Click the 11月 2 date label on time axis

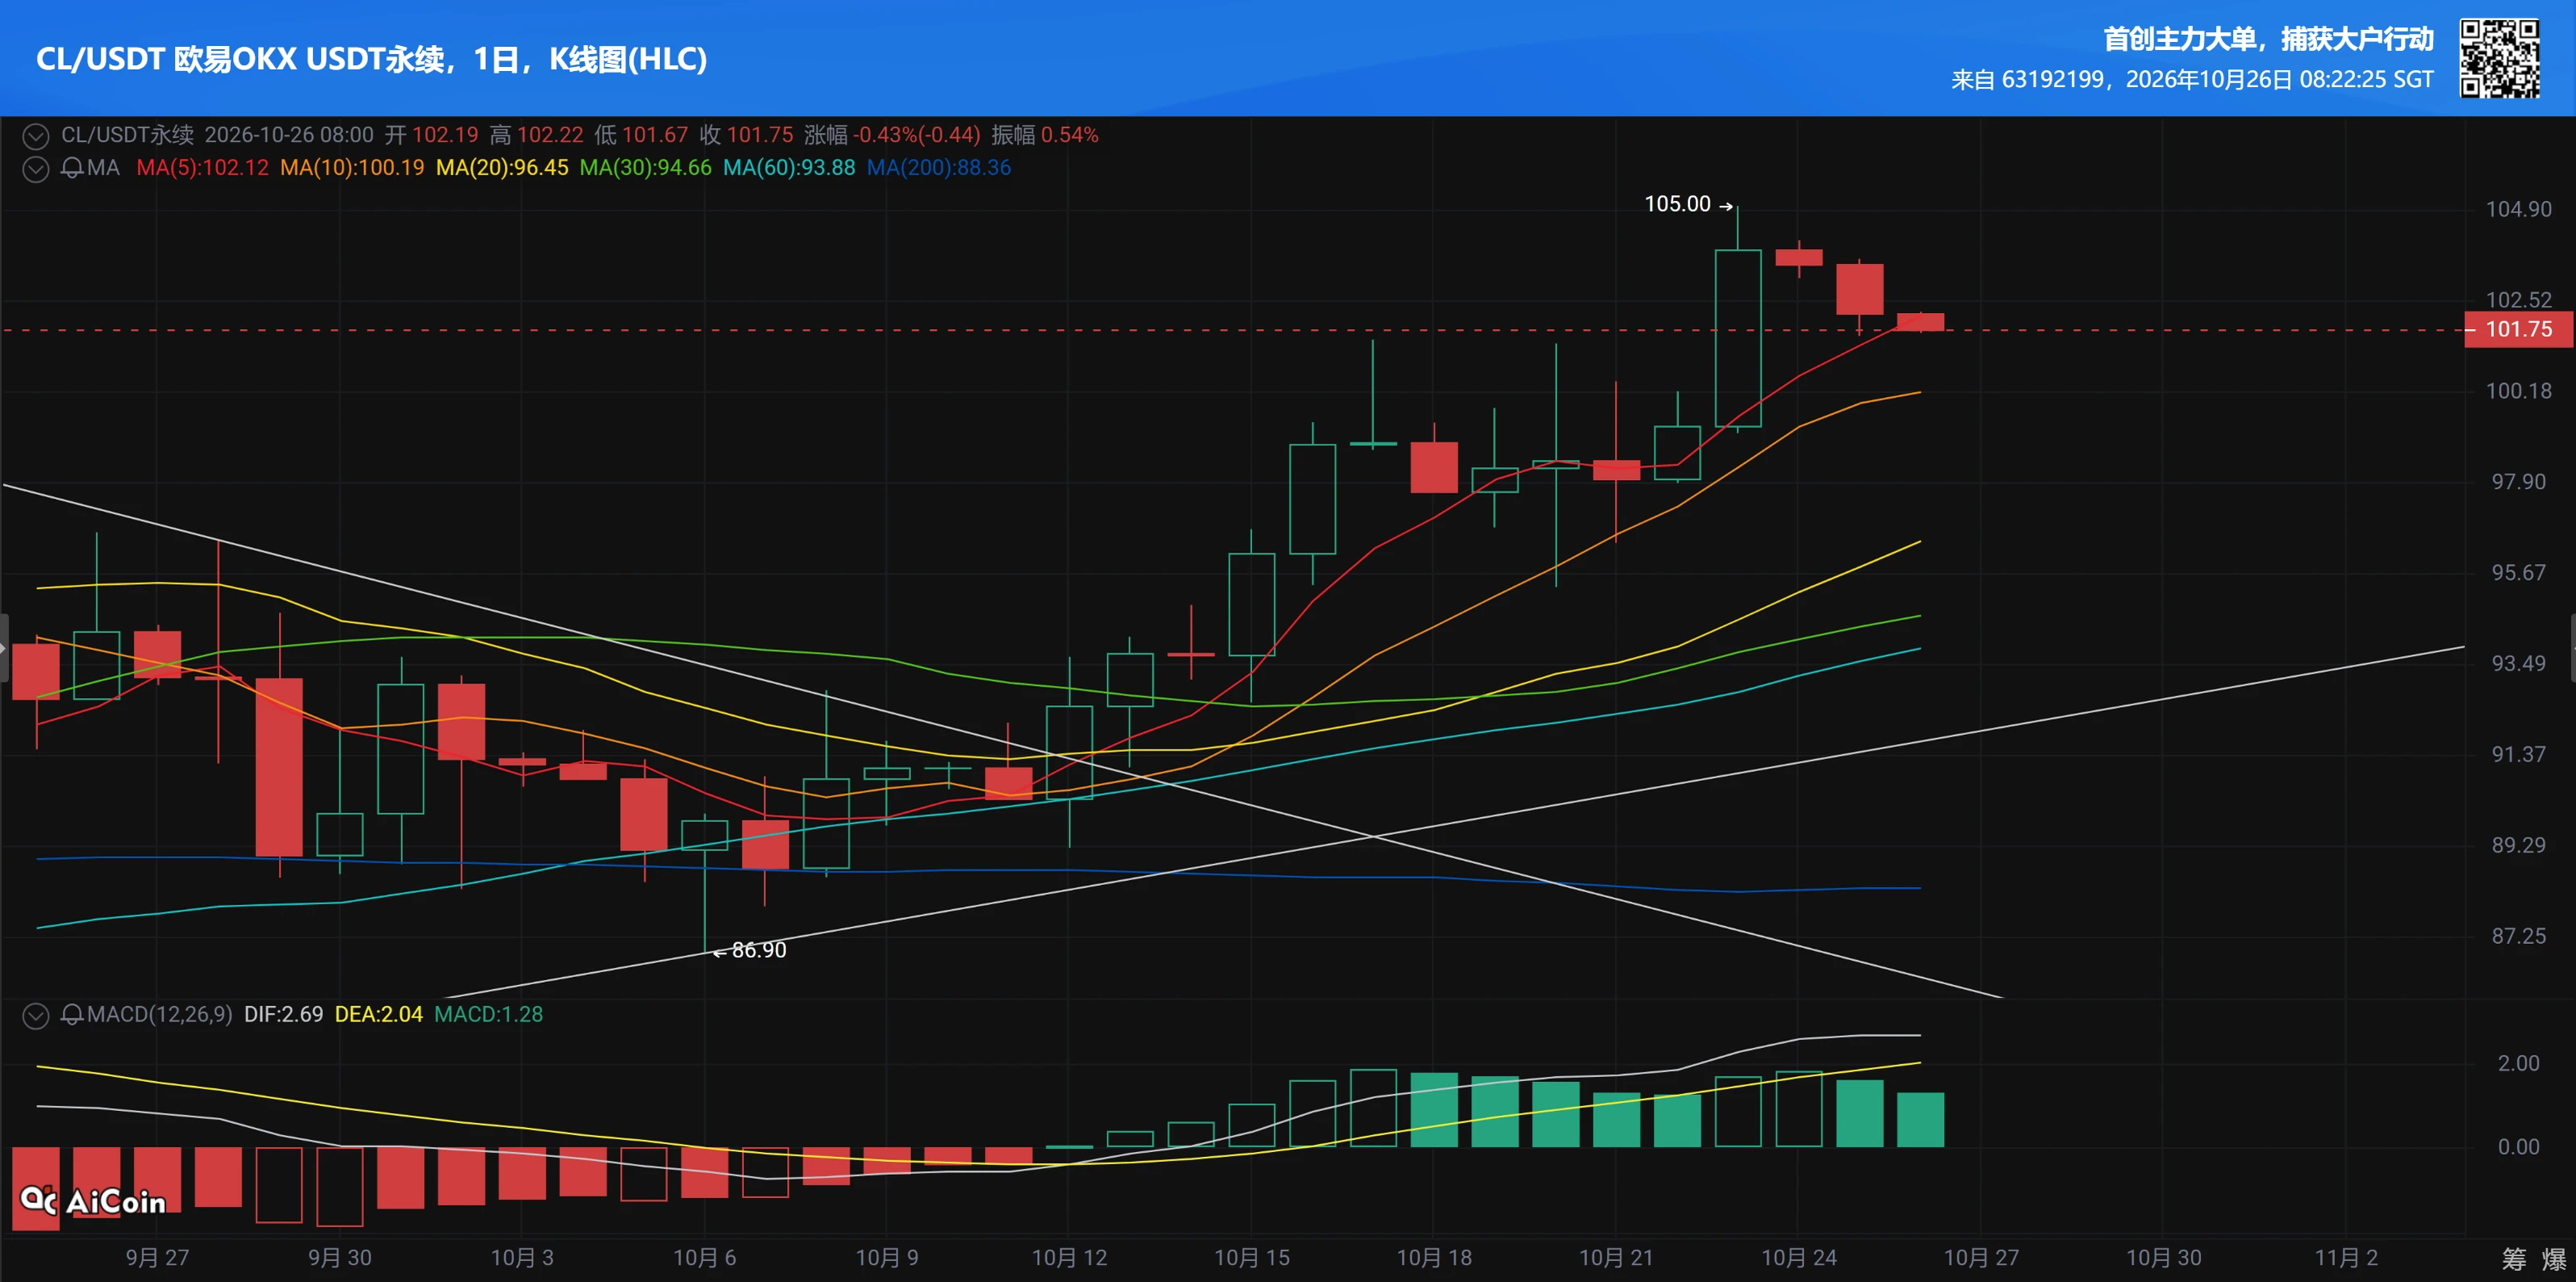coord(2346,1258)
